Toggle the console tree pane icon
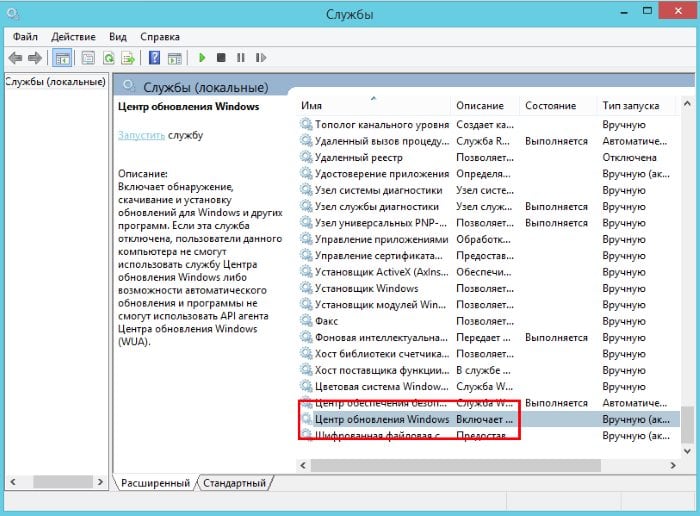The height and width of the screenshot is (516, 700). point(63,58)
